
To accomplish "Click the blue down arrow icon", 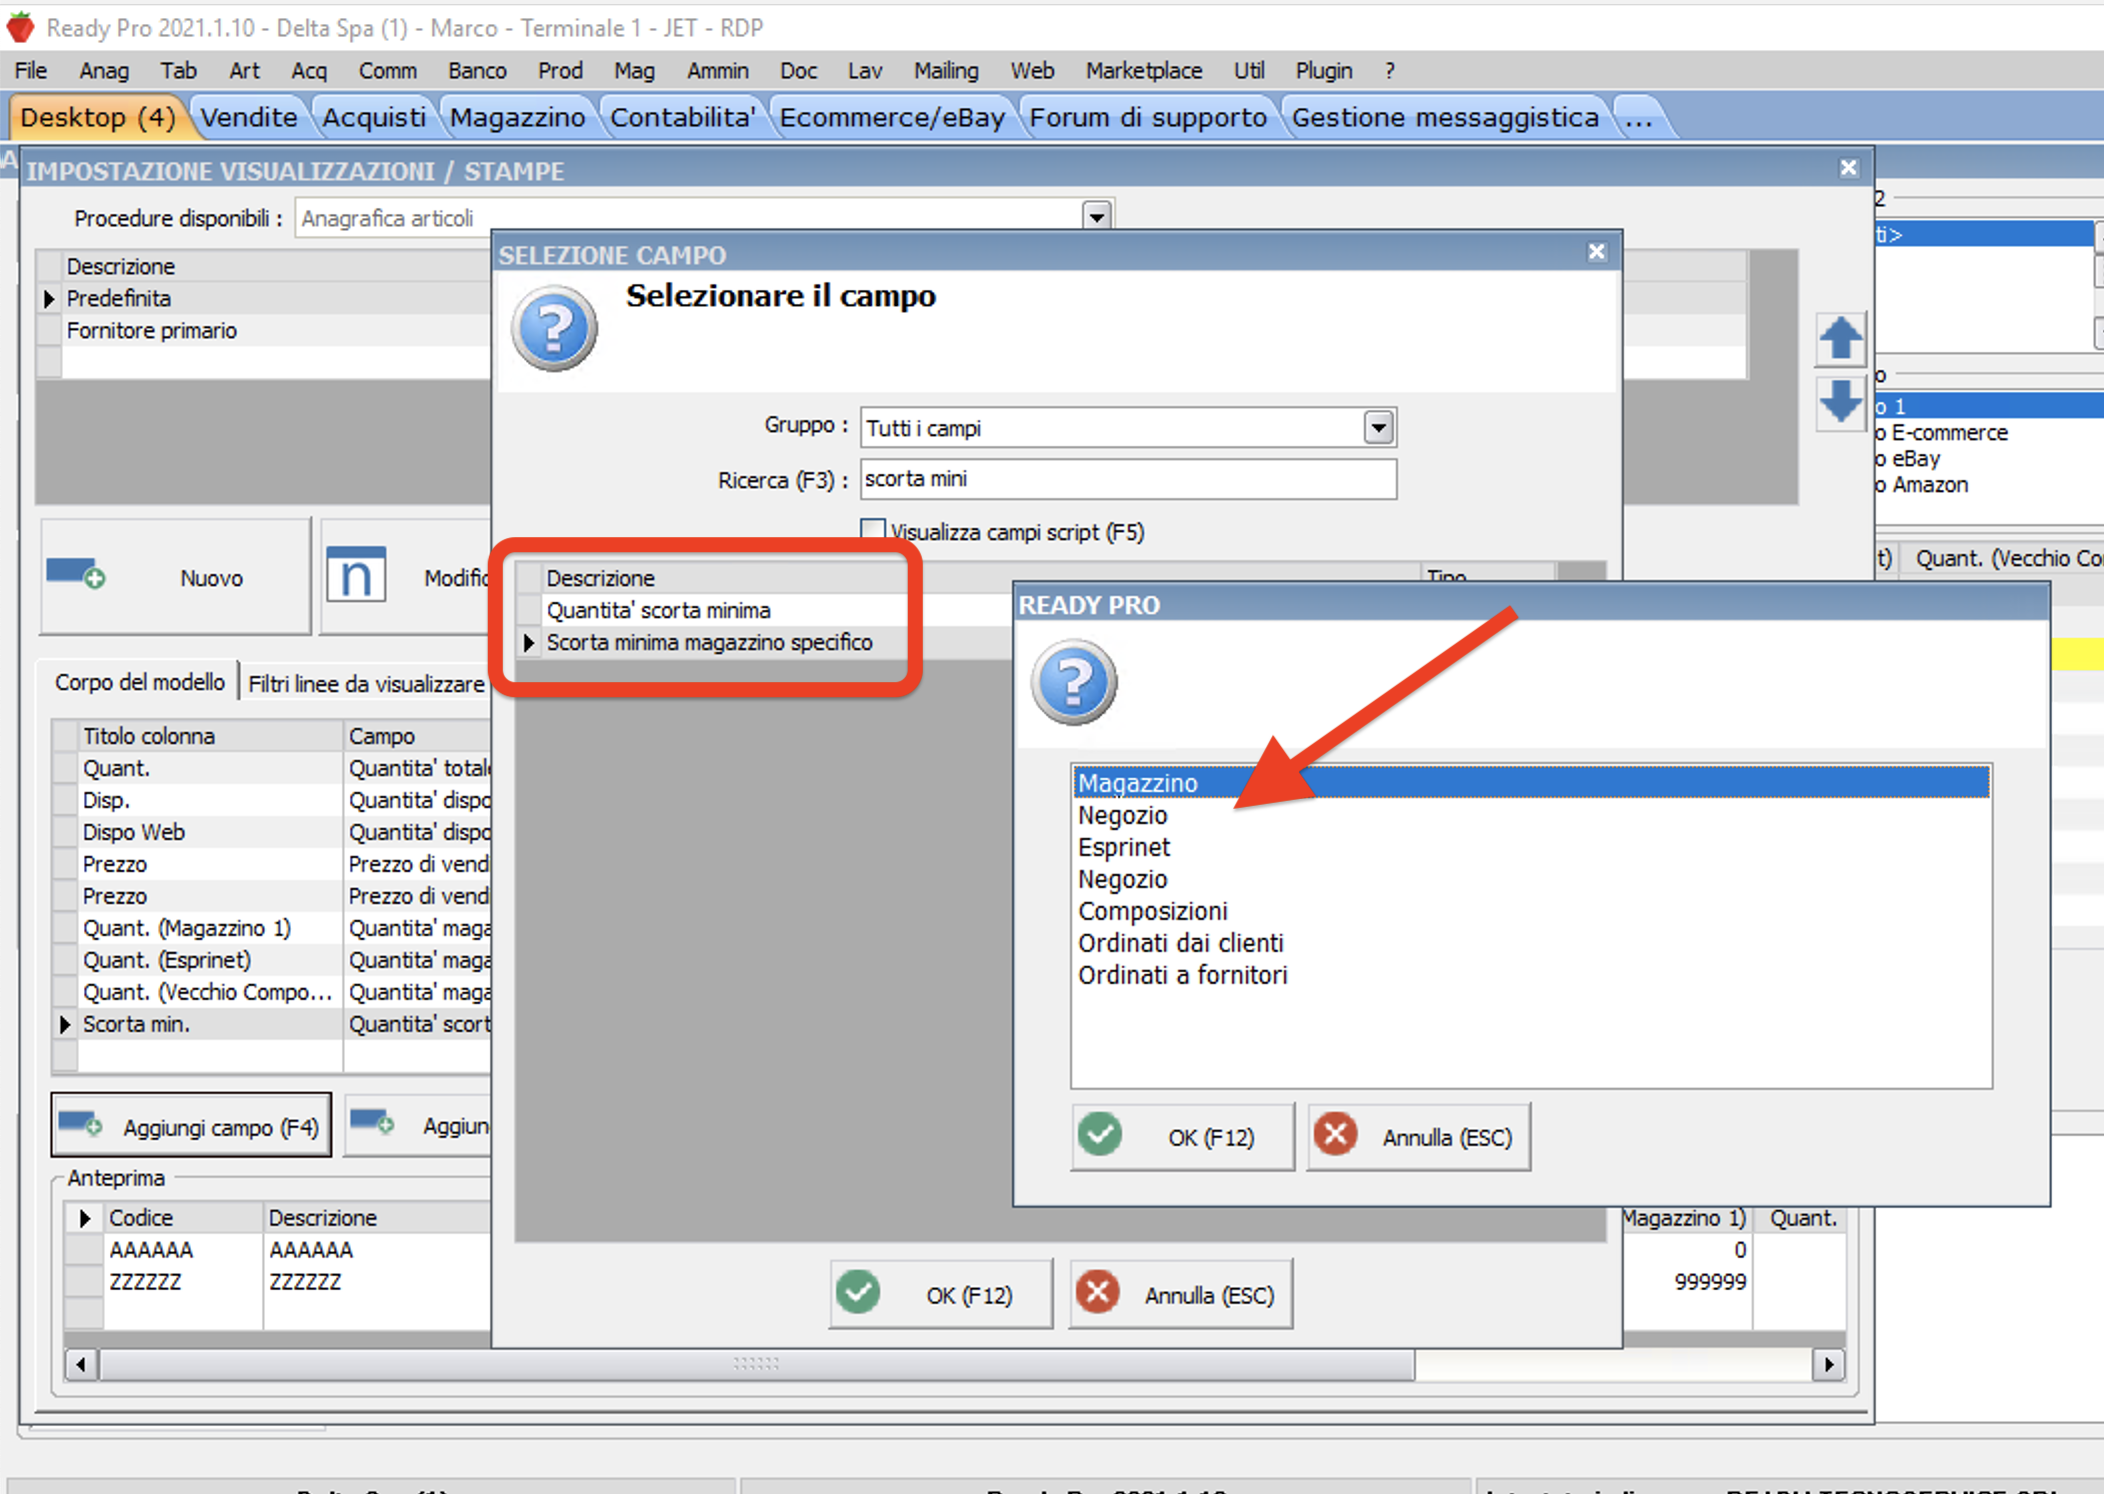I will point(1840,402).
